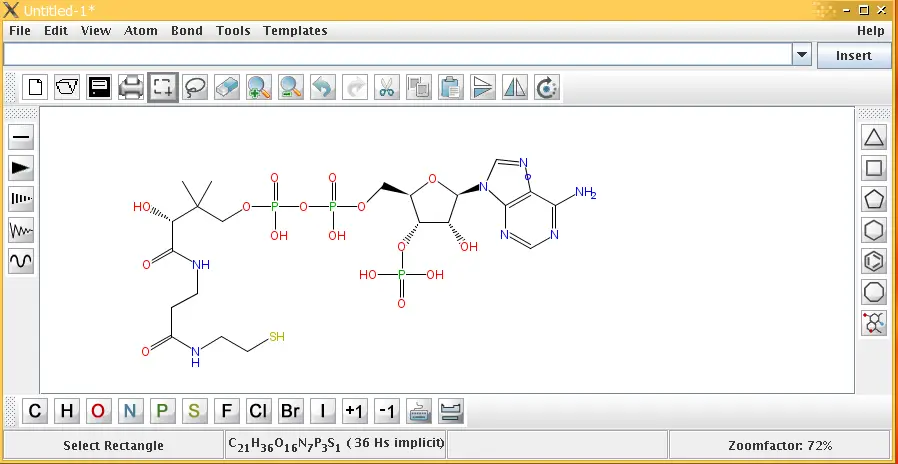Choose the cyclopentane ring template
The image size is (898, 464).
pyautogui.click(x=874, y=200)
